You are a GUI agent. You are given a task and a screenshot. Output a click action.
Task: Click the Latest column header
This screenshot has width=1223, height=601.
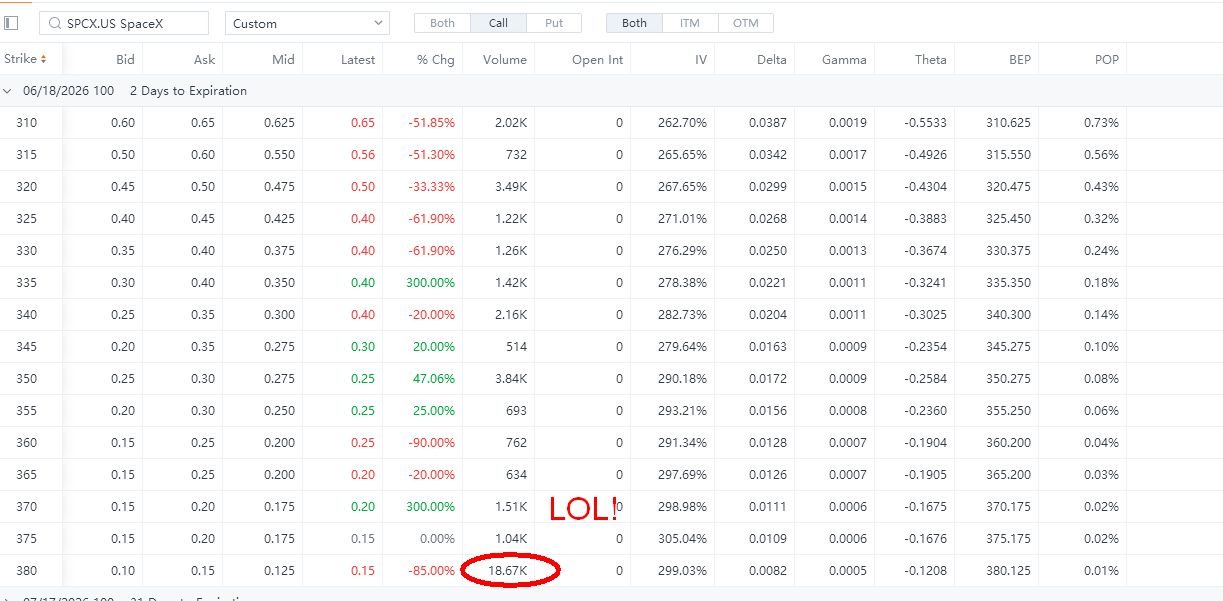358,59
